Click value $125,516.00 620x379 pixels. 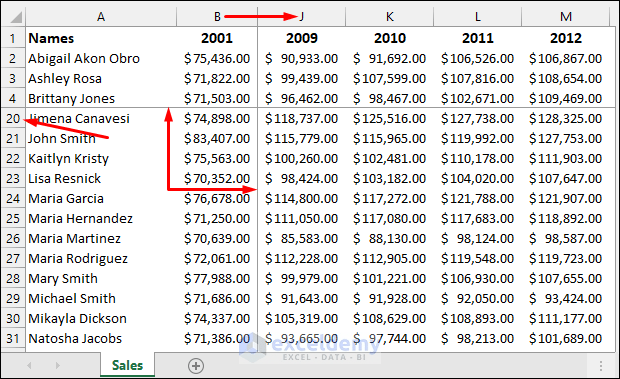[389, 118]
